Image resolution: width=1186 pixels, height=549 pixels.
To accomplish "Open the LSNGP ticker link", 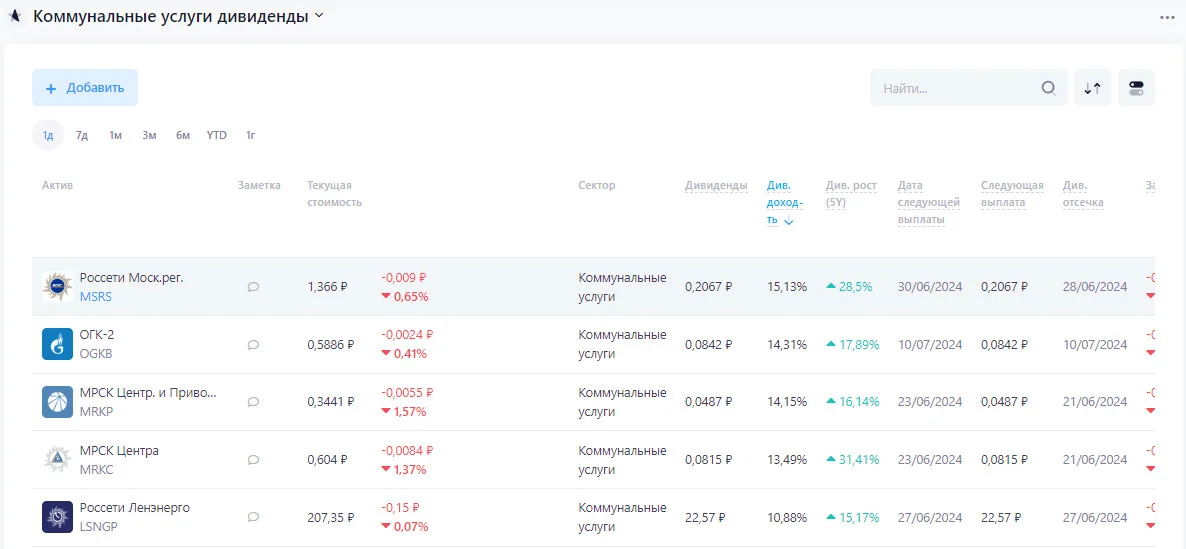I will point(98,526).
